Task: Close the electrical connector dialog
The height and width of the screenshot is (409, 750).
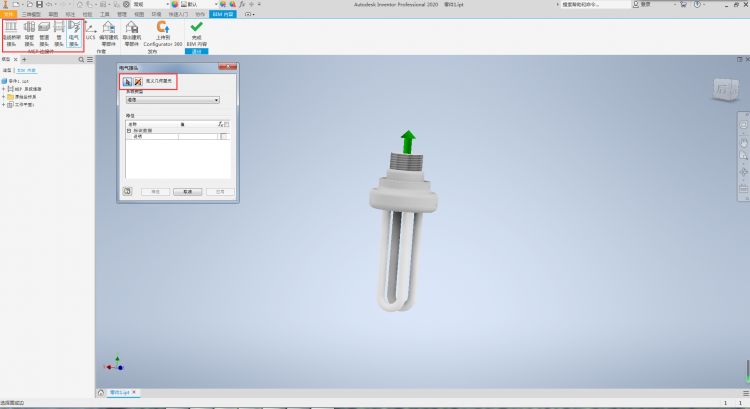Action: (228, 67)
